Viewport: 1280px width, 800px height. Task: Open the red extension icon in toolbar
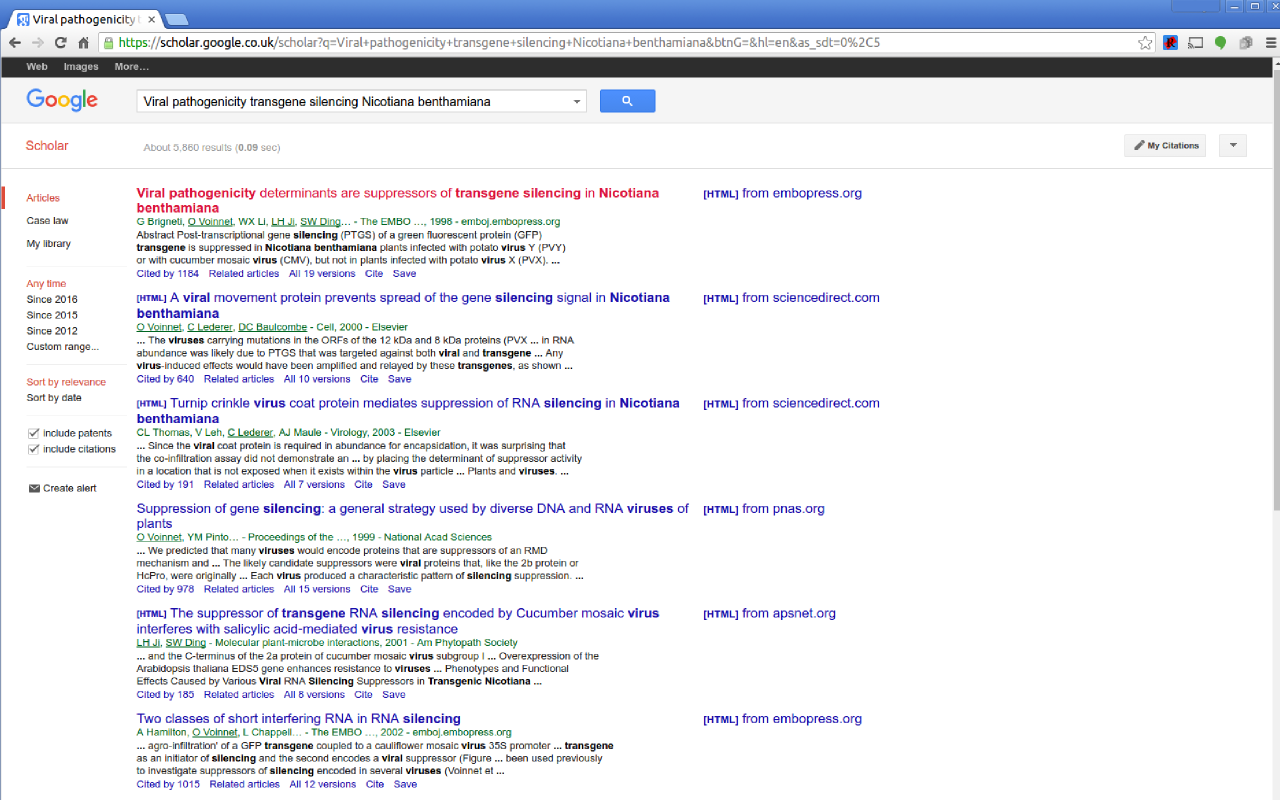coord(1171,43)
